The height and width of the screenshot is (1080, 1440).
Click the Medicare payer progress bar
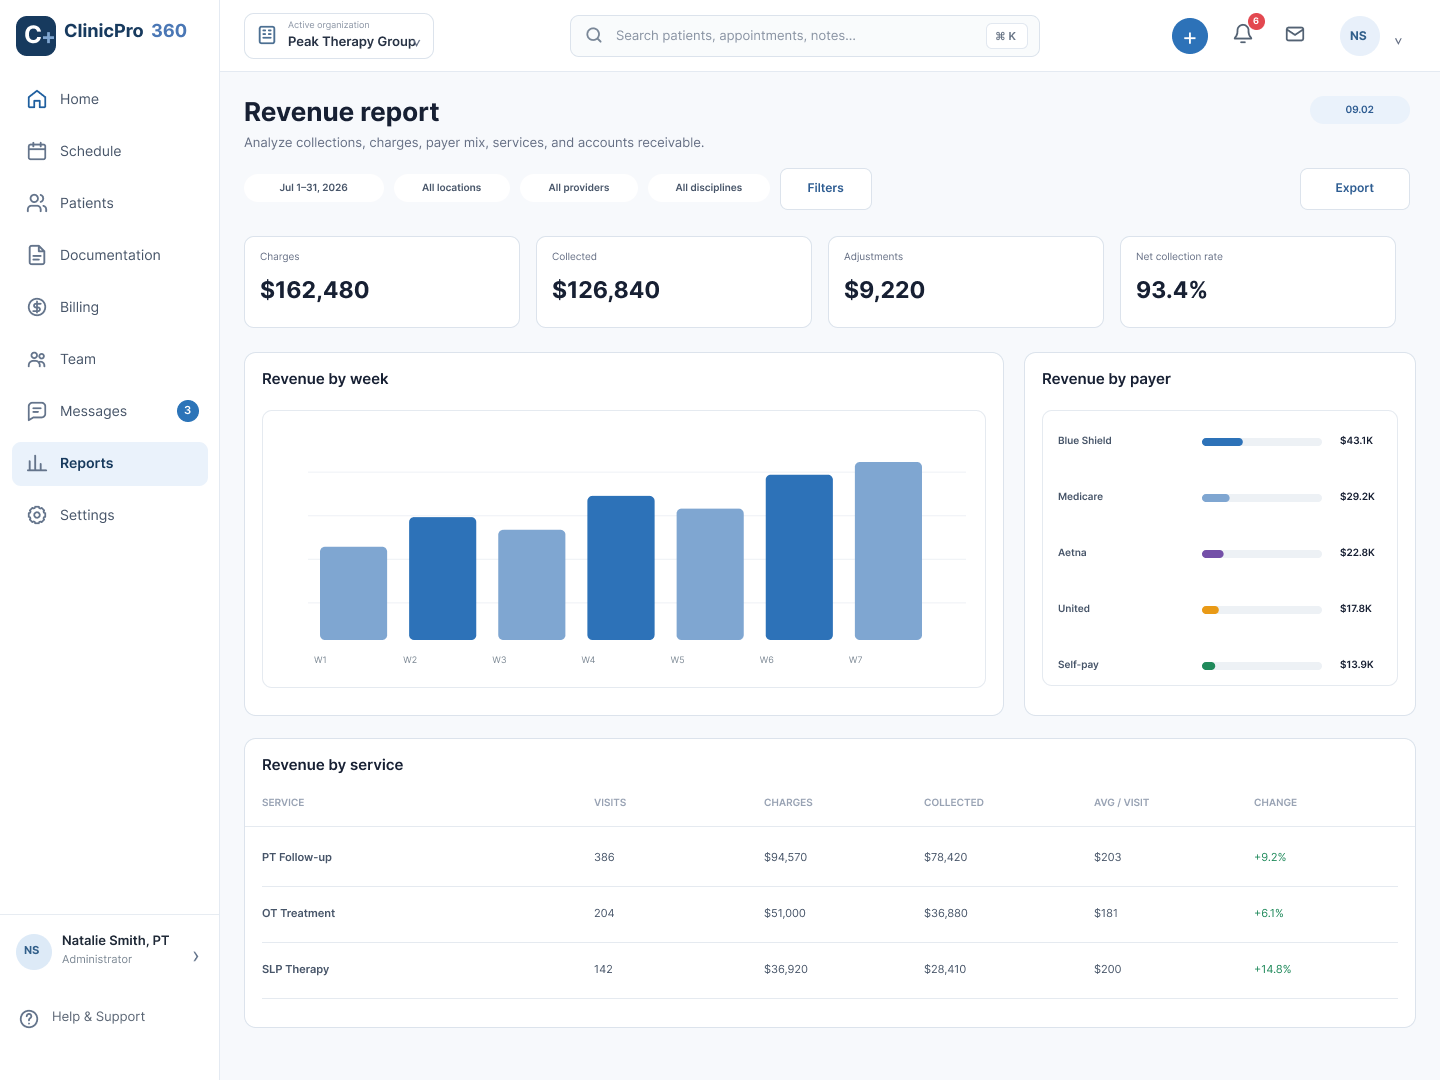(x=1262, y=498)
